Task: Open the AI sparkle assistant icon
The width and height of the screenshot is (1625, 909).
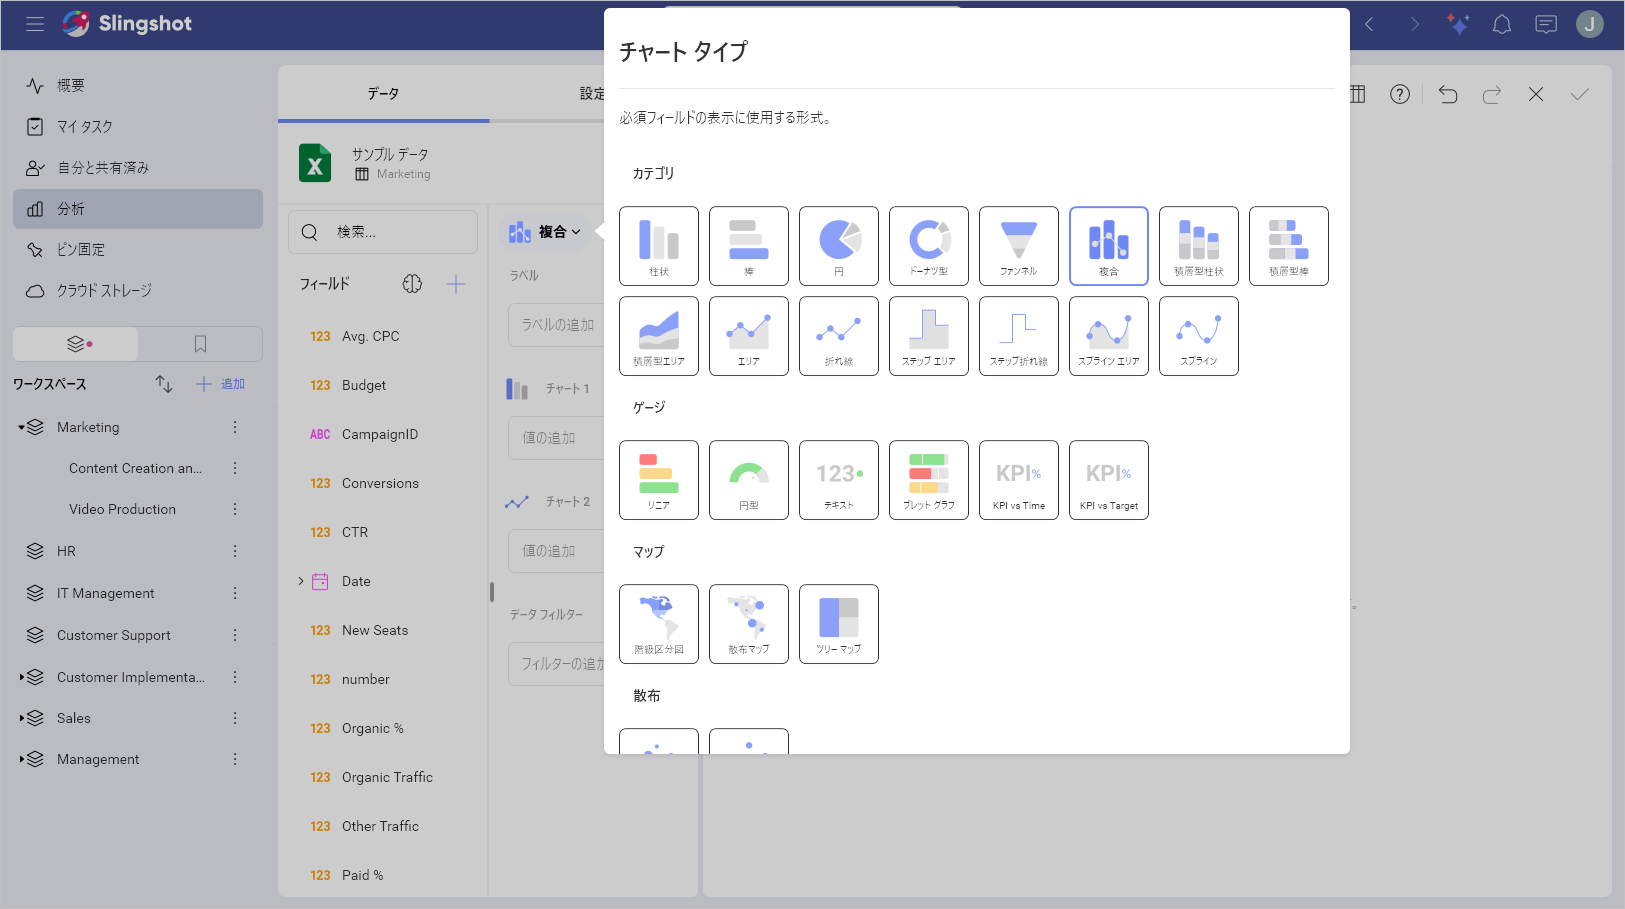Action: (x=1458, y=24)
